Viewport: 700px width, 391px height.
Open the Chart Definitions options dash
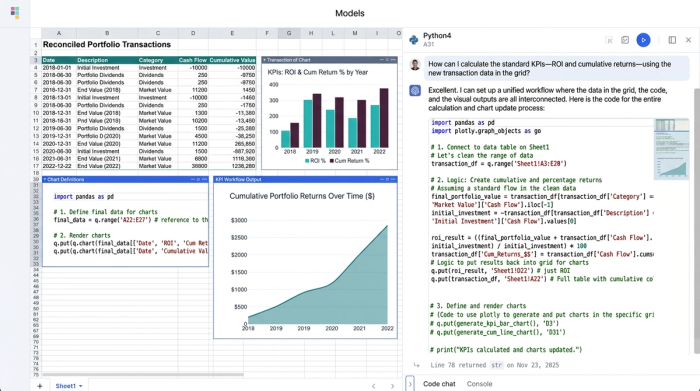(x=204, y=179)
